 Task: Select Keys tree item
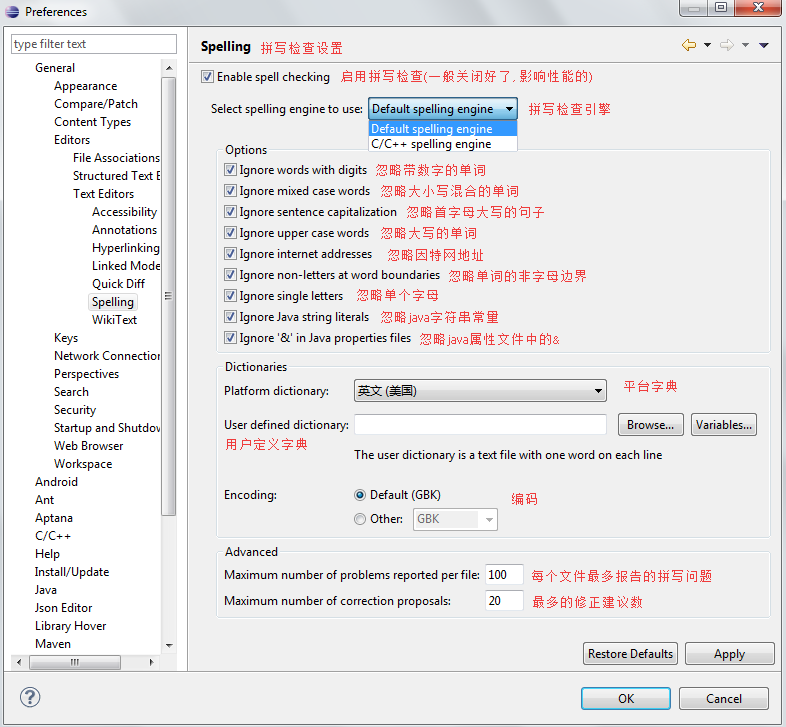point(66,338)
